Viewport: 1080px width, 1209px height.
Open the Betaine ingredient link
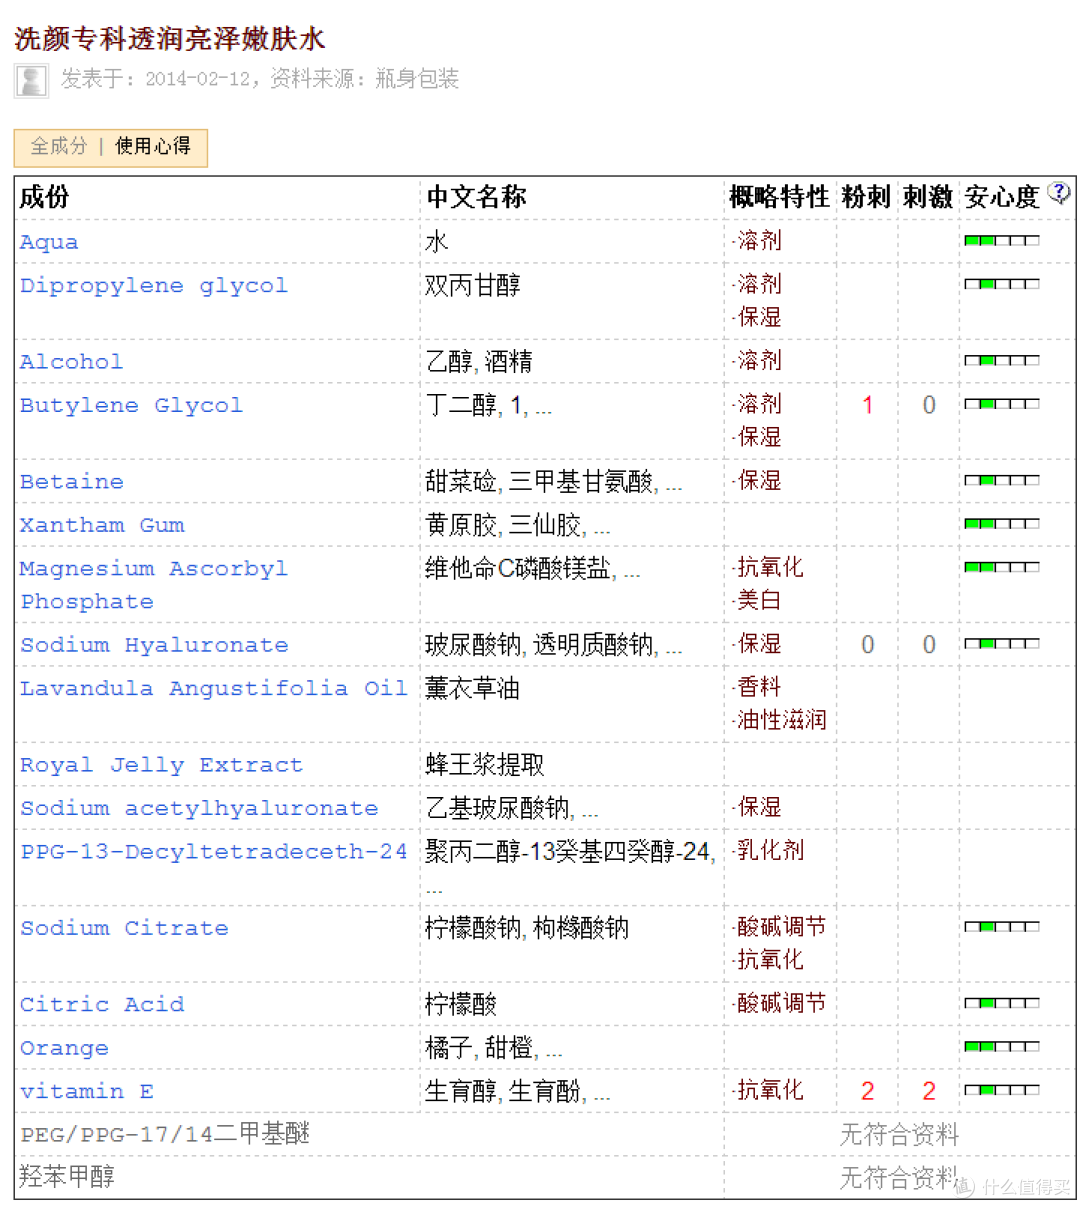coord(72,482)
